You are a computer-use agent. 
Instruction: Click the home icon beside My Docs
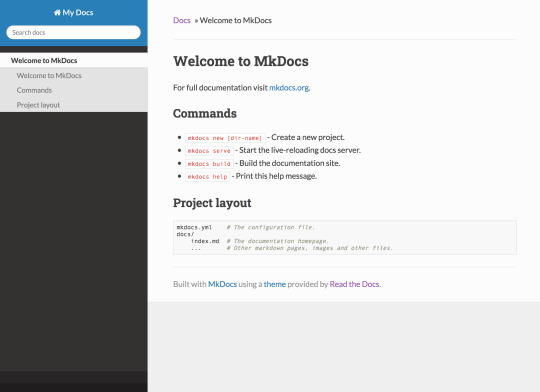click(57, 13)
